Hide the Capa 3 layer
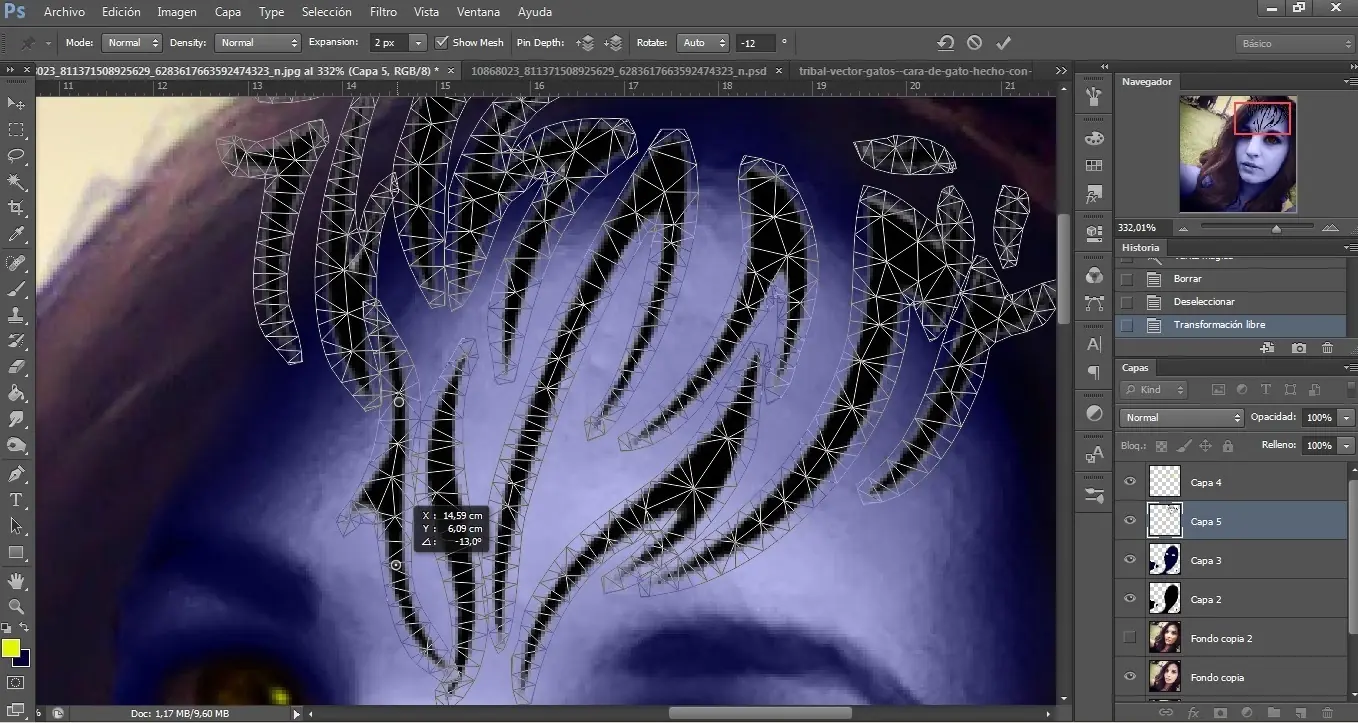Viewport: 1358px width, 723px height. point(1130,560)
